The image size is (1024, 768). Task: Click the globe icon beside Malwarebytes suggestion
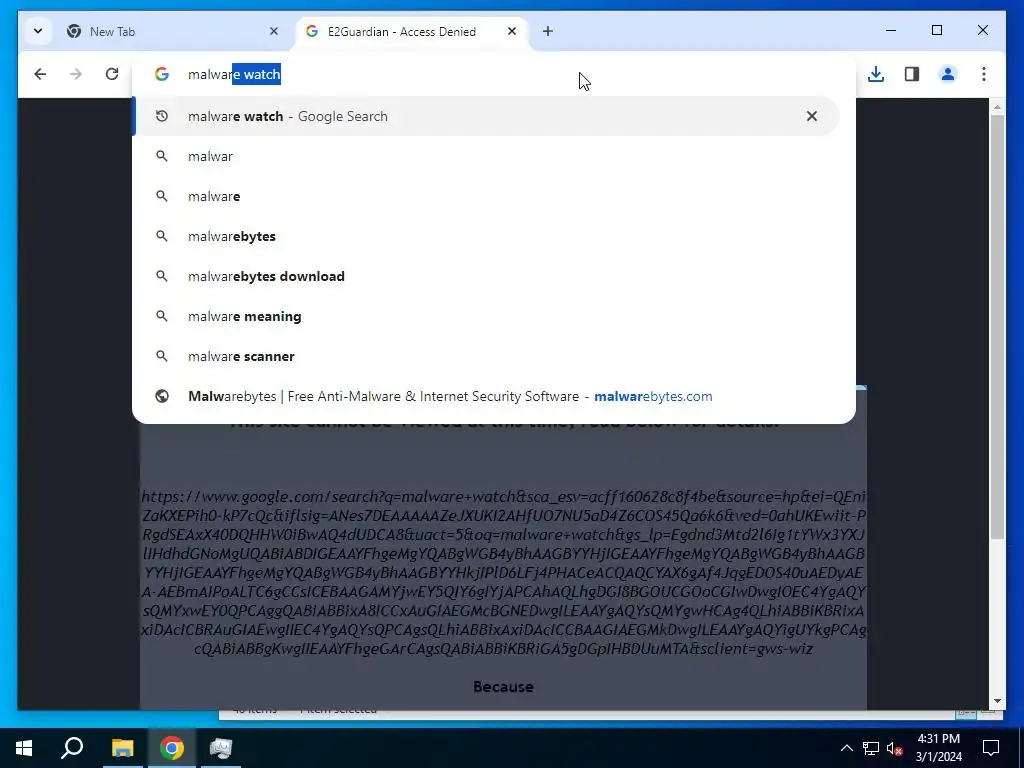[x=162, y=396]
